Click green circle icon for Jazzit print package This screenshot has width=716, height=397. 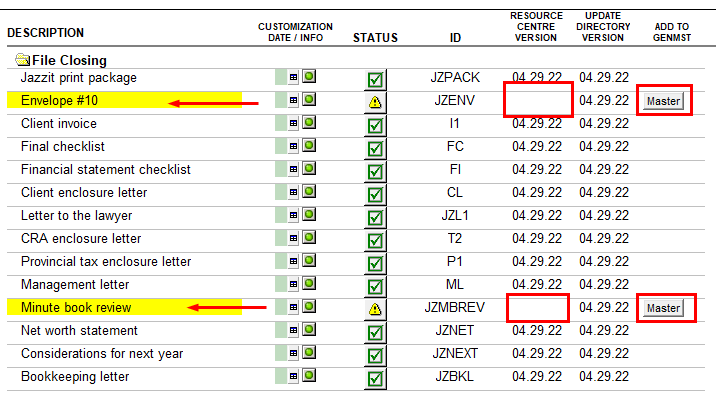309,76
